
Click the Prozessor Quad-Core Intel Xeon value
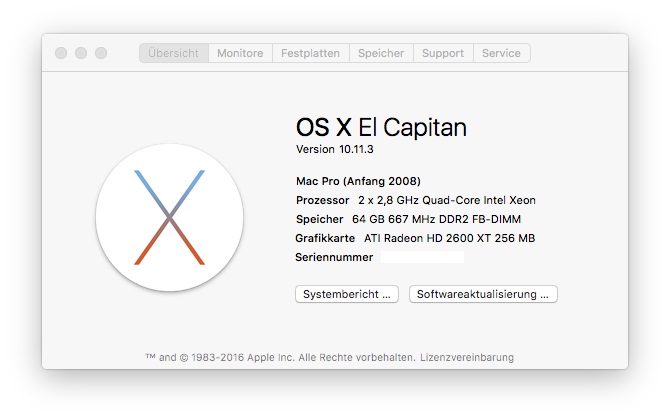pyautogui.click(x=446, y=200)
